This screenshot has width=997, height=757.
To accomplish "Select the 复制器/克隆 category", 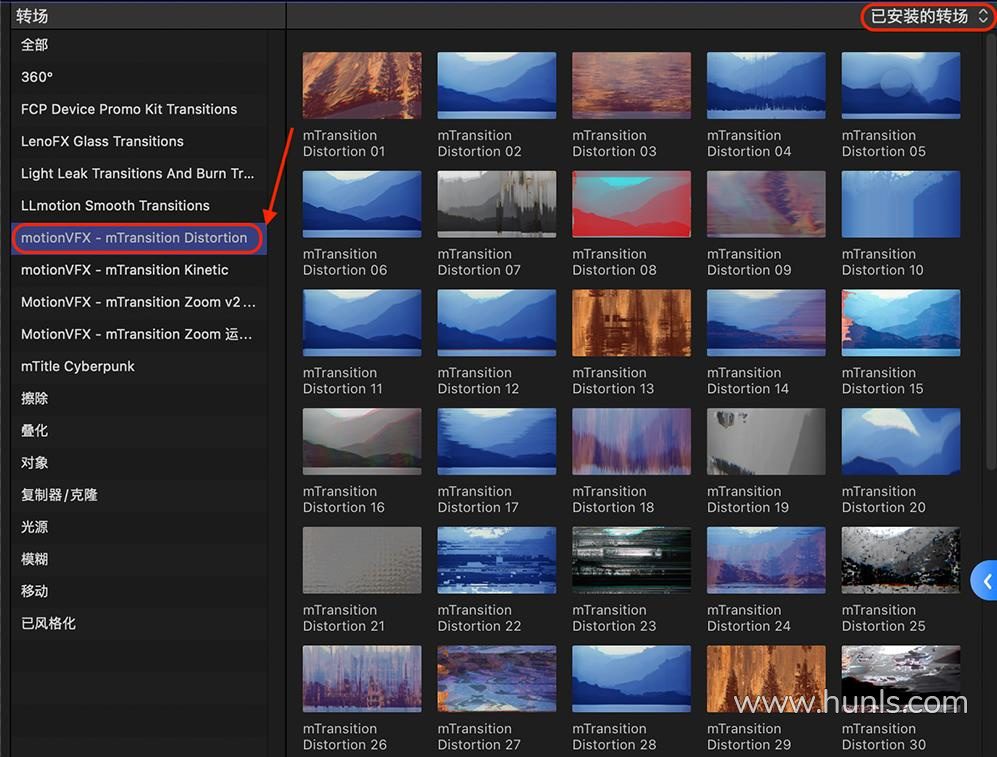I will [x=139, y=495].
